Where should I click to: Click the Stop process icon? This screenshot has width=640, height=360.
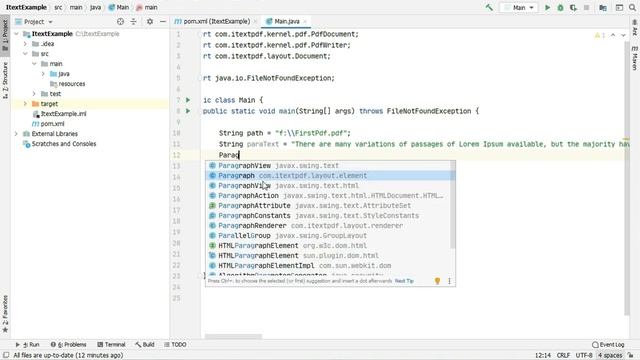[587, 7]
